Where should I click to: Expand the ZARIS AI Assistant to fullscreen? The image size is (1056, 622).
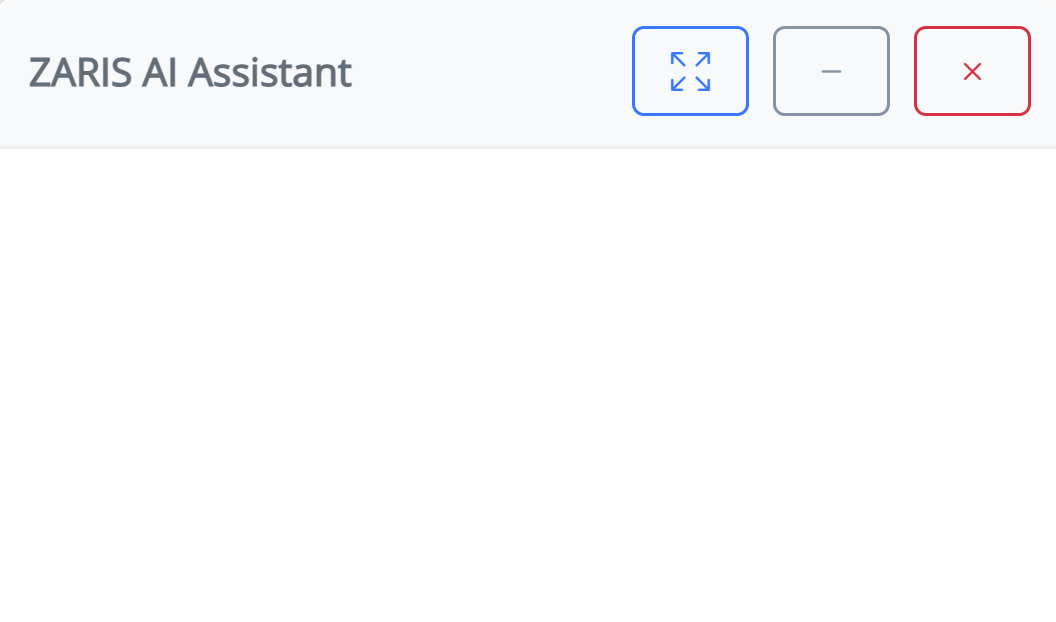pyautogui.click(x=690, y=71)
